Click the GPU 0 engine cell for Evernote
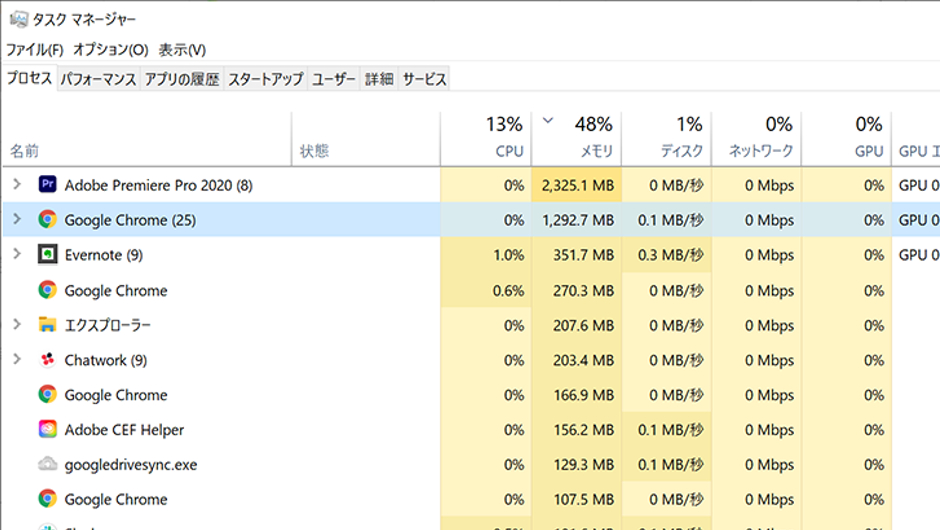Viewport: 940px width, 530px height. 918,255
